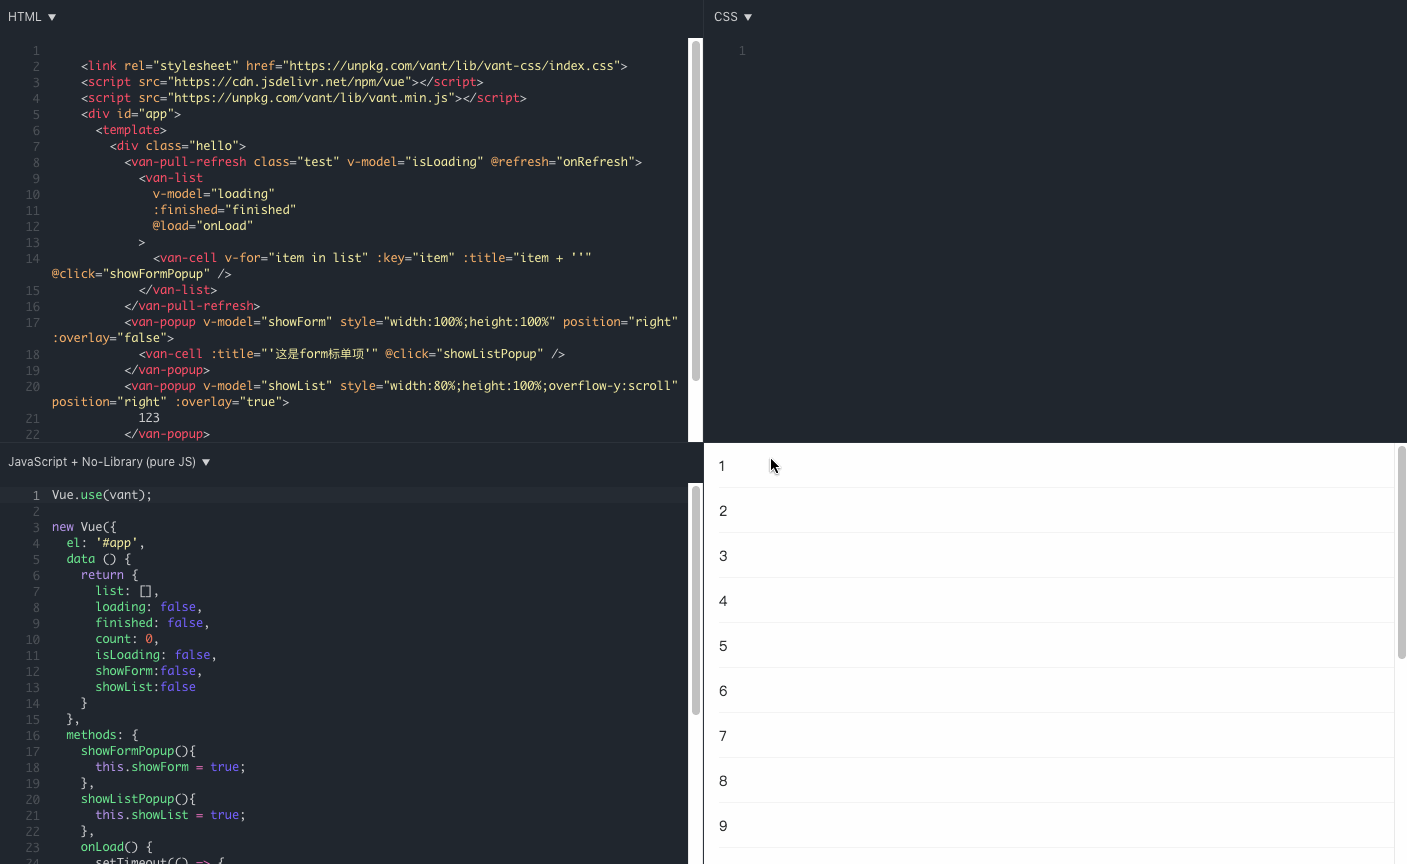Viewport: 1407px width, 864px height.
Task: Click the "这是form标单项" van-cell line in HTML
Action: 352,354
